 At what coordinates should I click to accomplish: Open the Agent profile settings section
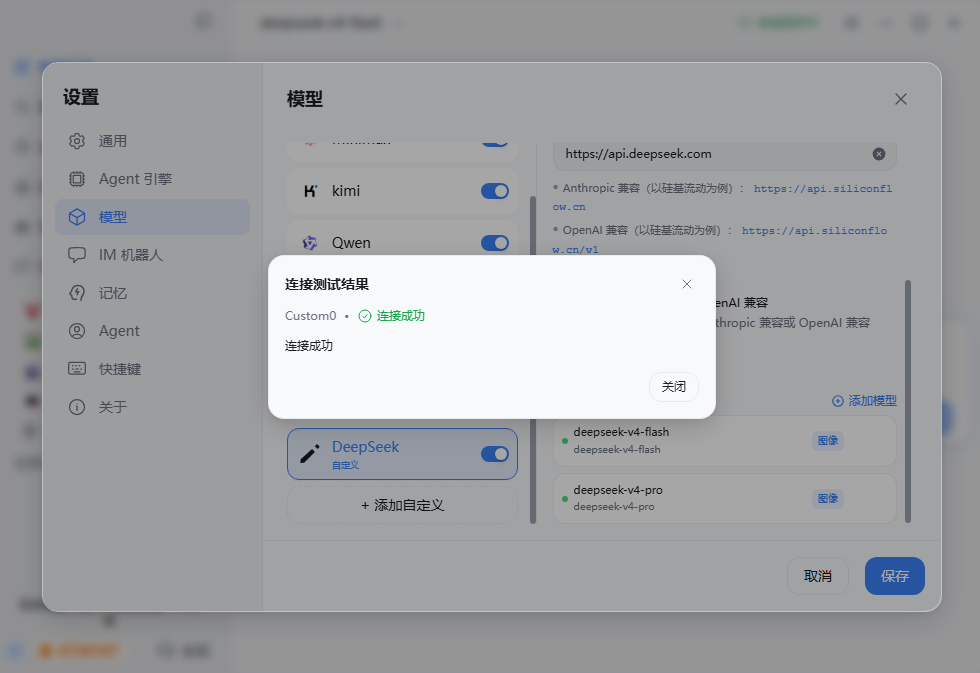152,331
